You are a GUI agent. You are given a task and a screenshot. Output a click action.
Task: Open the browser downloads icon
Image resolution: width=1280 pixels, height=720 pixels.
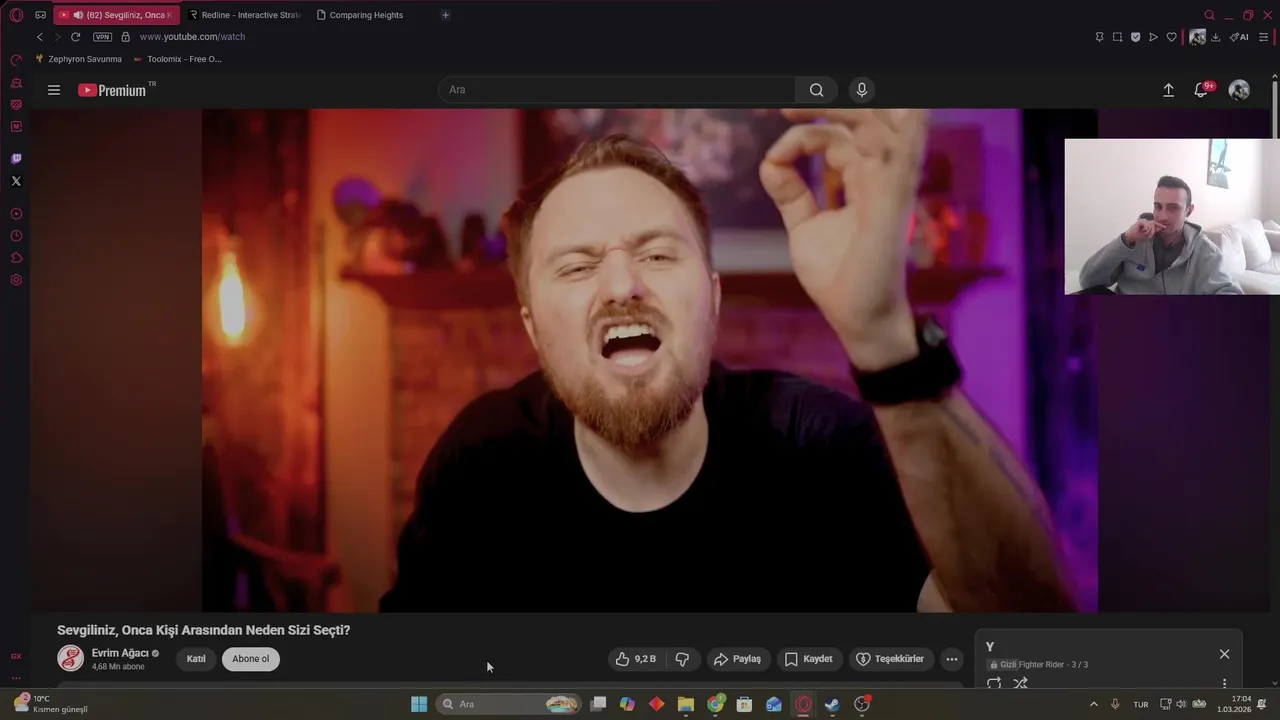point(1215,37)
